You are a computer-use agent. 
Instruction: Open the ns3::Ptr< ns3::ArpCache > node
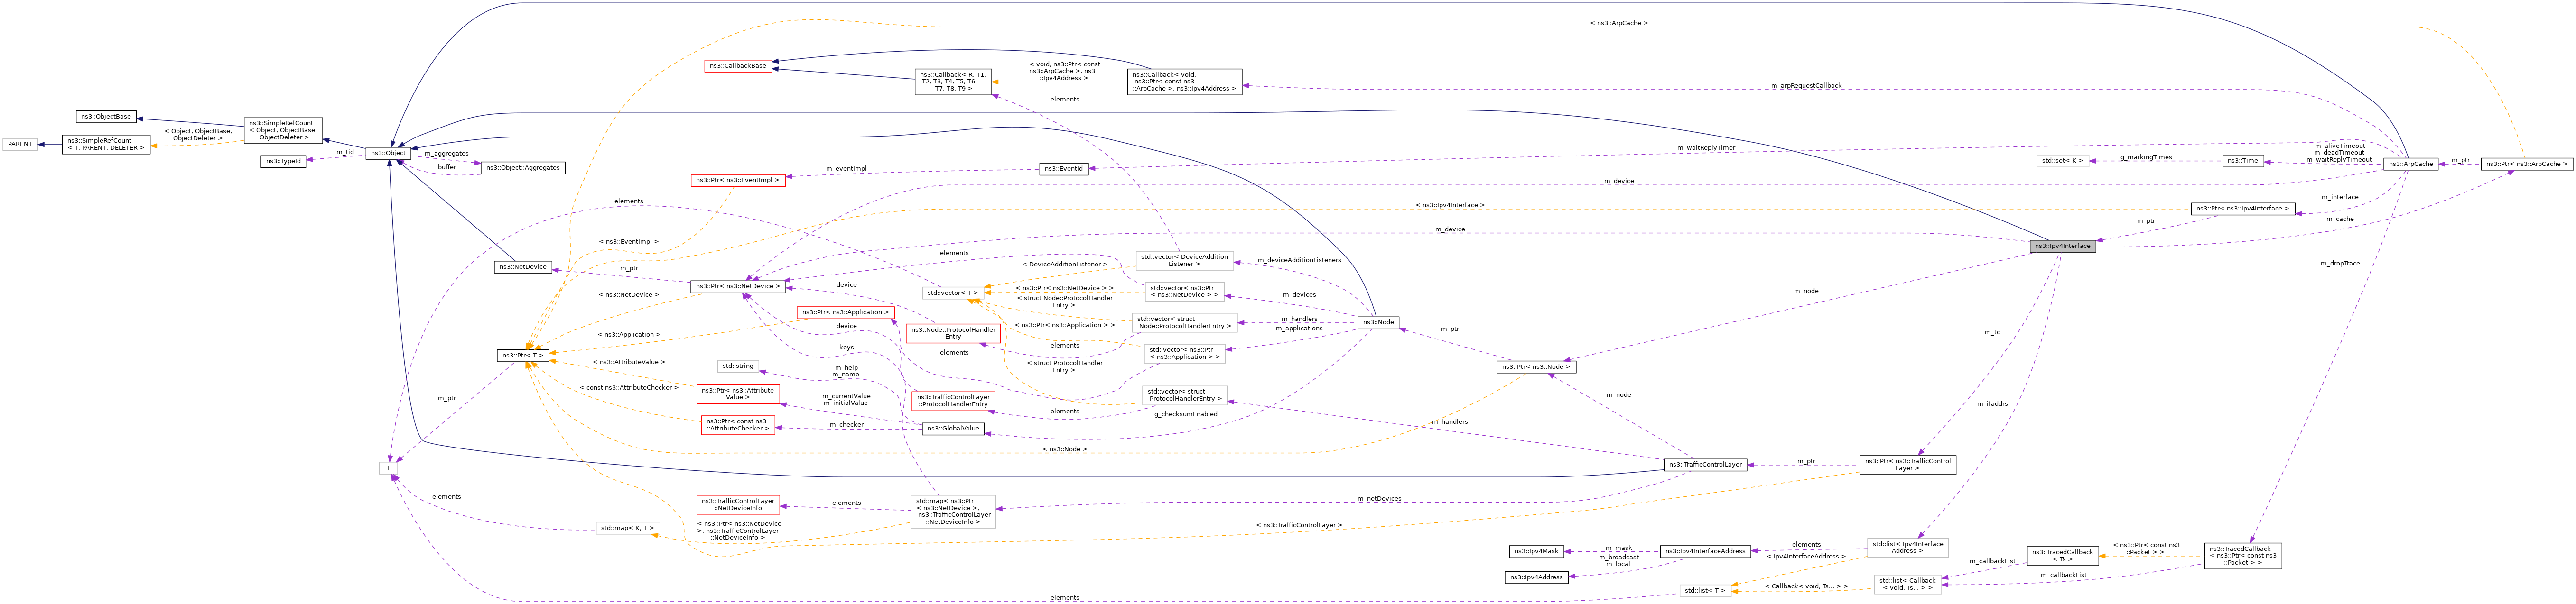[2527, 164]
